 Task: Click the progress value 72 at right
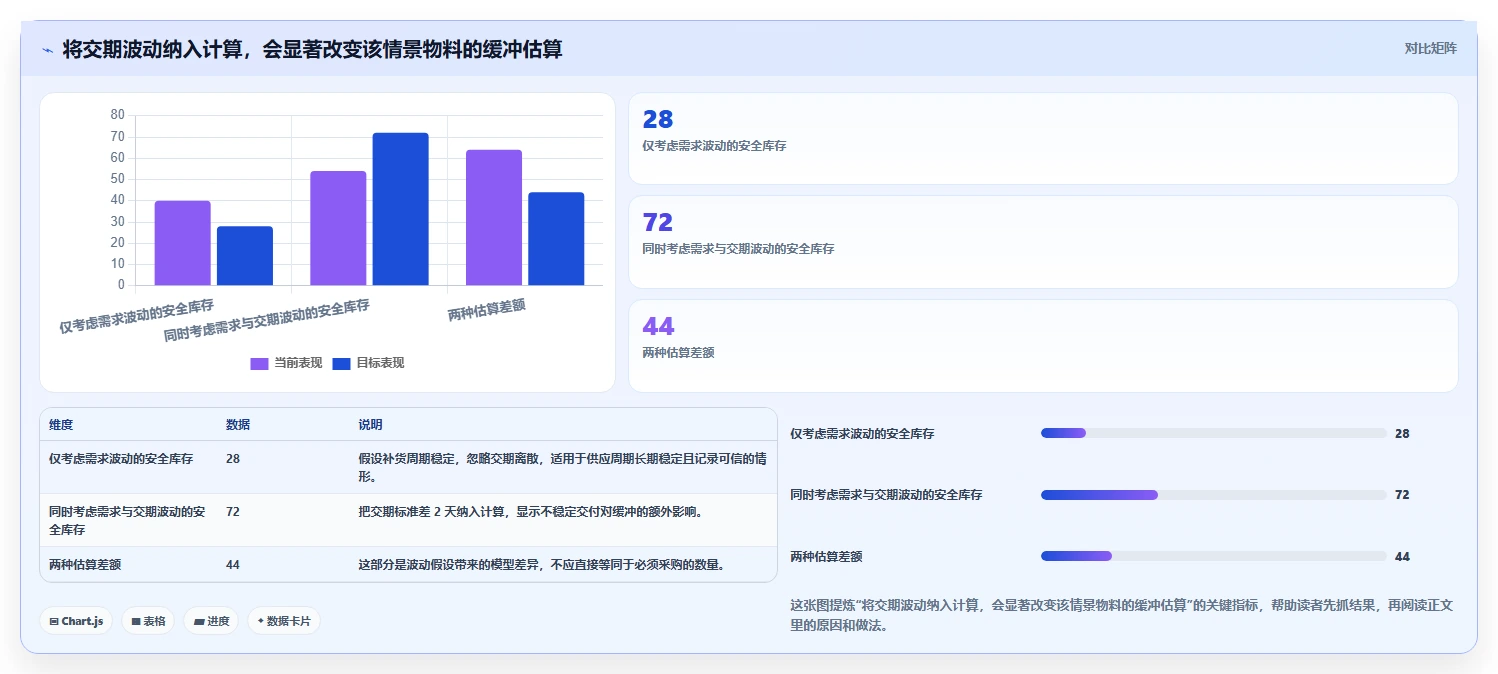[1402, 495]
